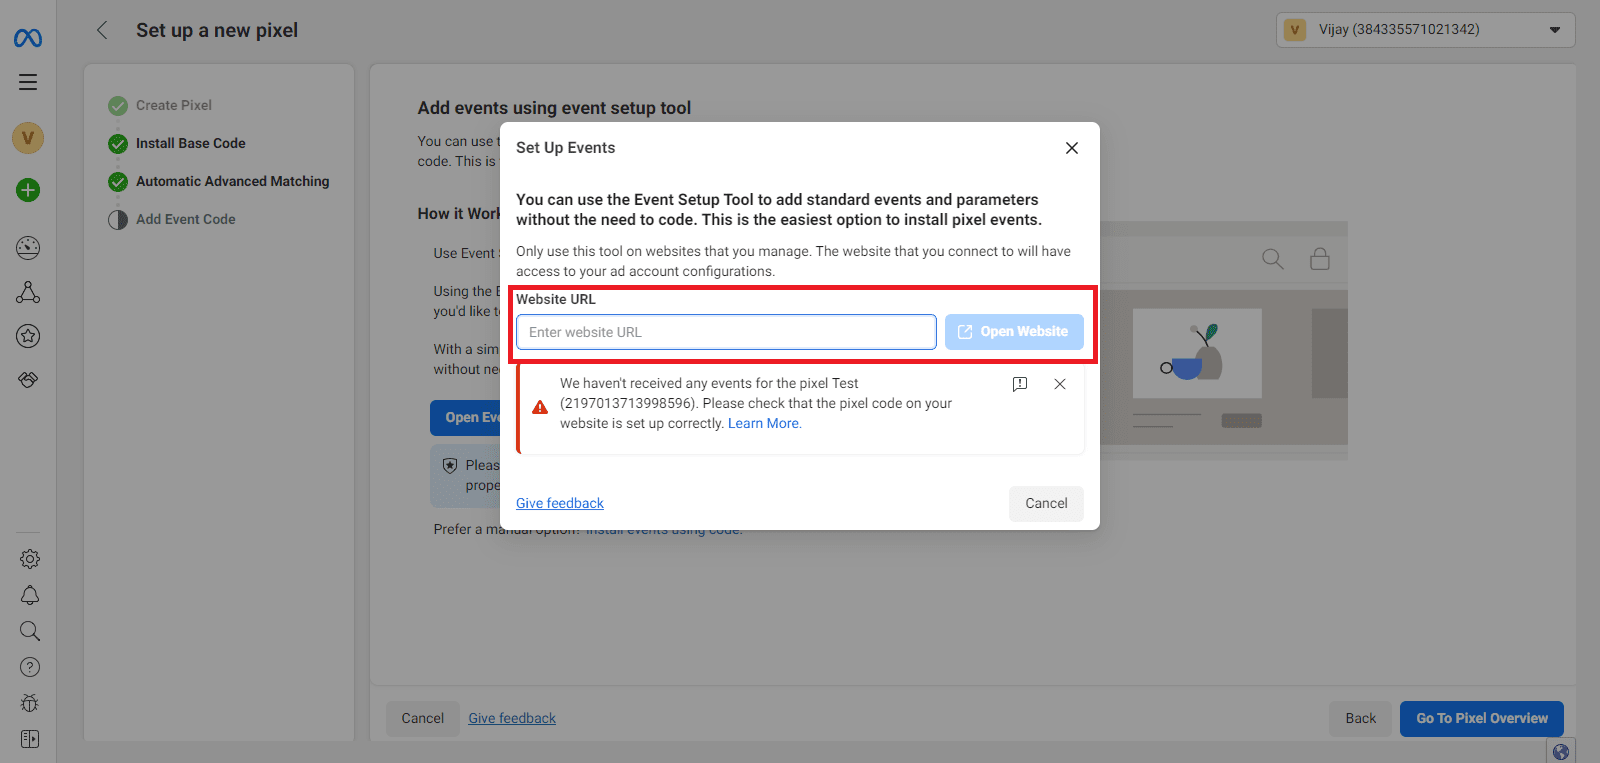Screen dimensions: 1600x763
Task: Click Give feedback link in page footer
Action: (512, 718)
